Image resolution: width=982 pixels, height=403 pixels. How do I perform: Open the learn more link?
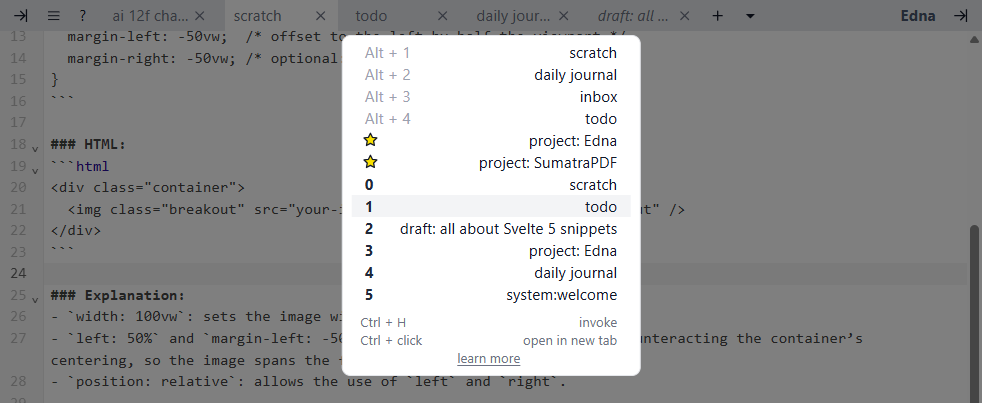point(488,359)
